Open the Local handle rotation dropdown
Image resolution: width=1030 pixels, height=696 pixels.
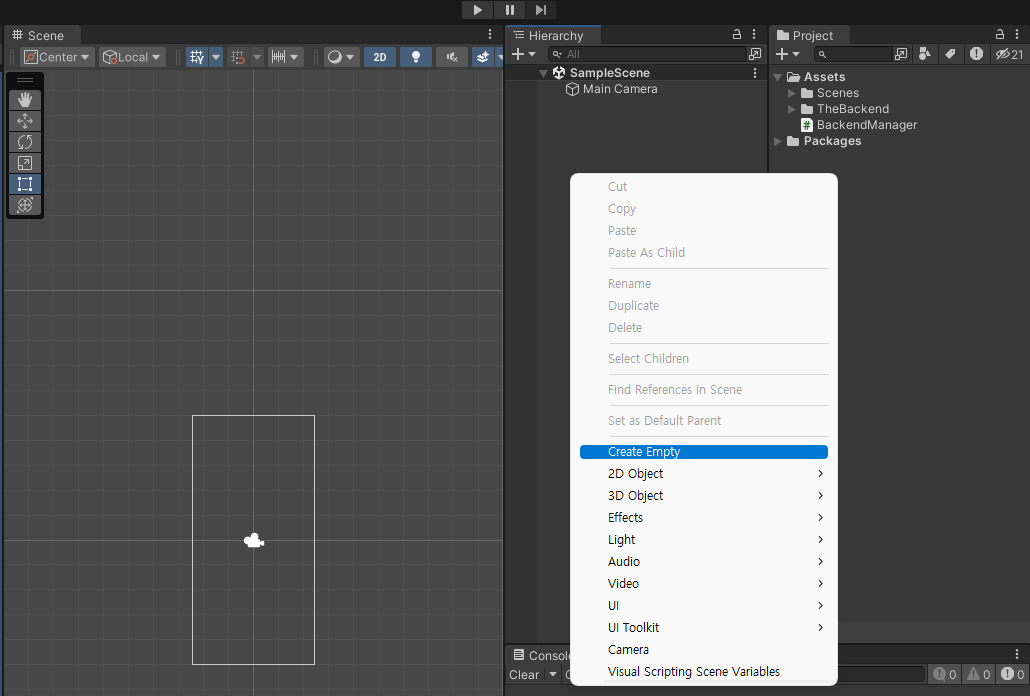[x=132, y=57]
